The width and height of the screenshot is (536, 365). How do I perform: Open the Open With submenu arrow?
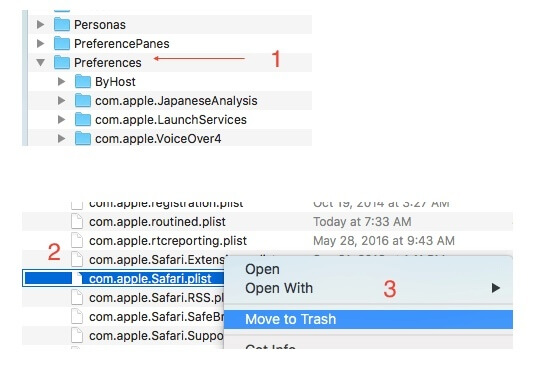pos(496,288)
